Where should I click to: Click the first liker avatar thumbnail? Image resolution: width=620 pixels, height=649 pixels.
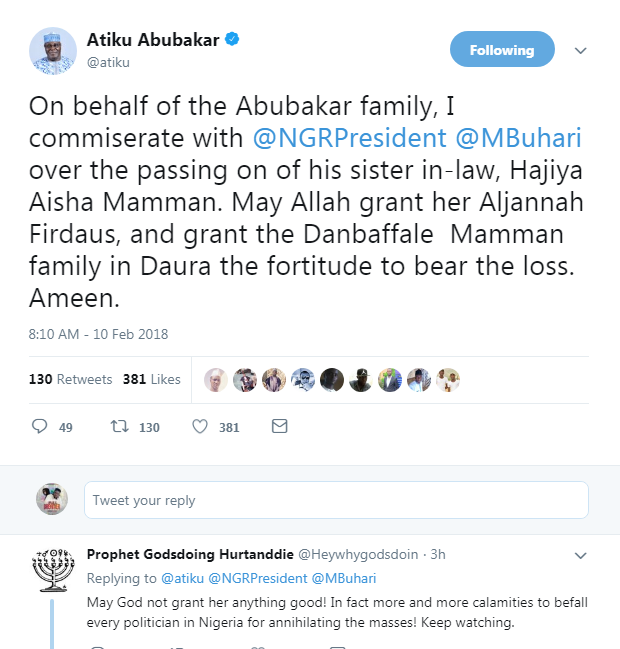[215, 379]
